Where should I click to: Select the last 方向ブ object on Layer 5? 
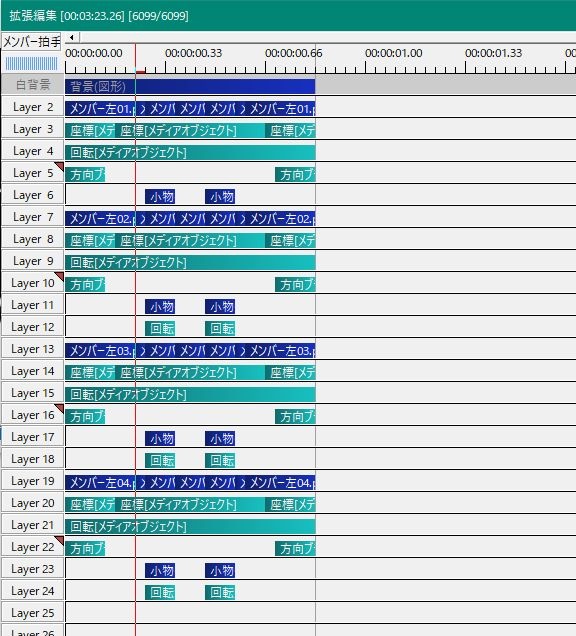pyautogui.click(x=295, y=174)
